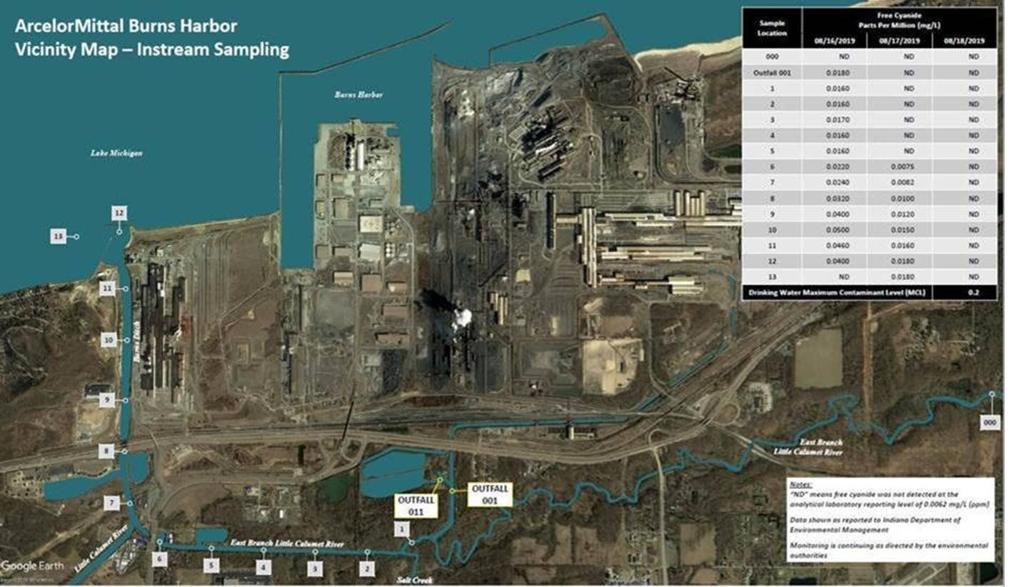Click 0.0460 value in row 11

(837, 246)
